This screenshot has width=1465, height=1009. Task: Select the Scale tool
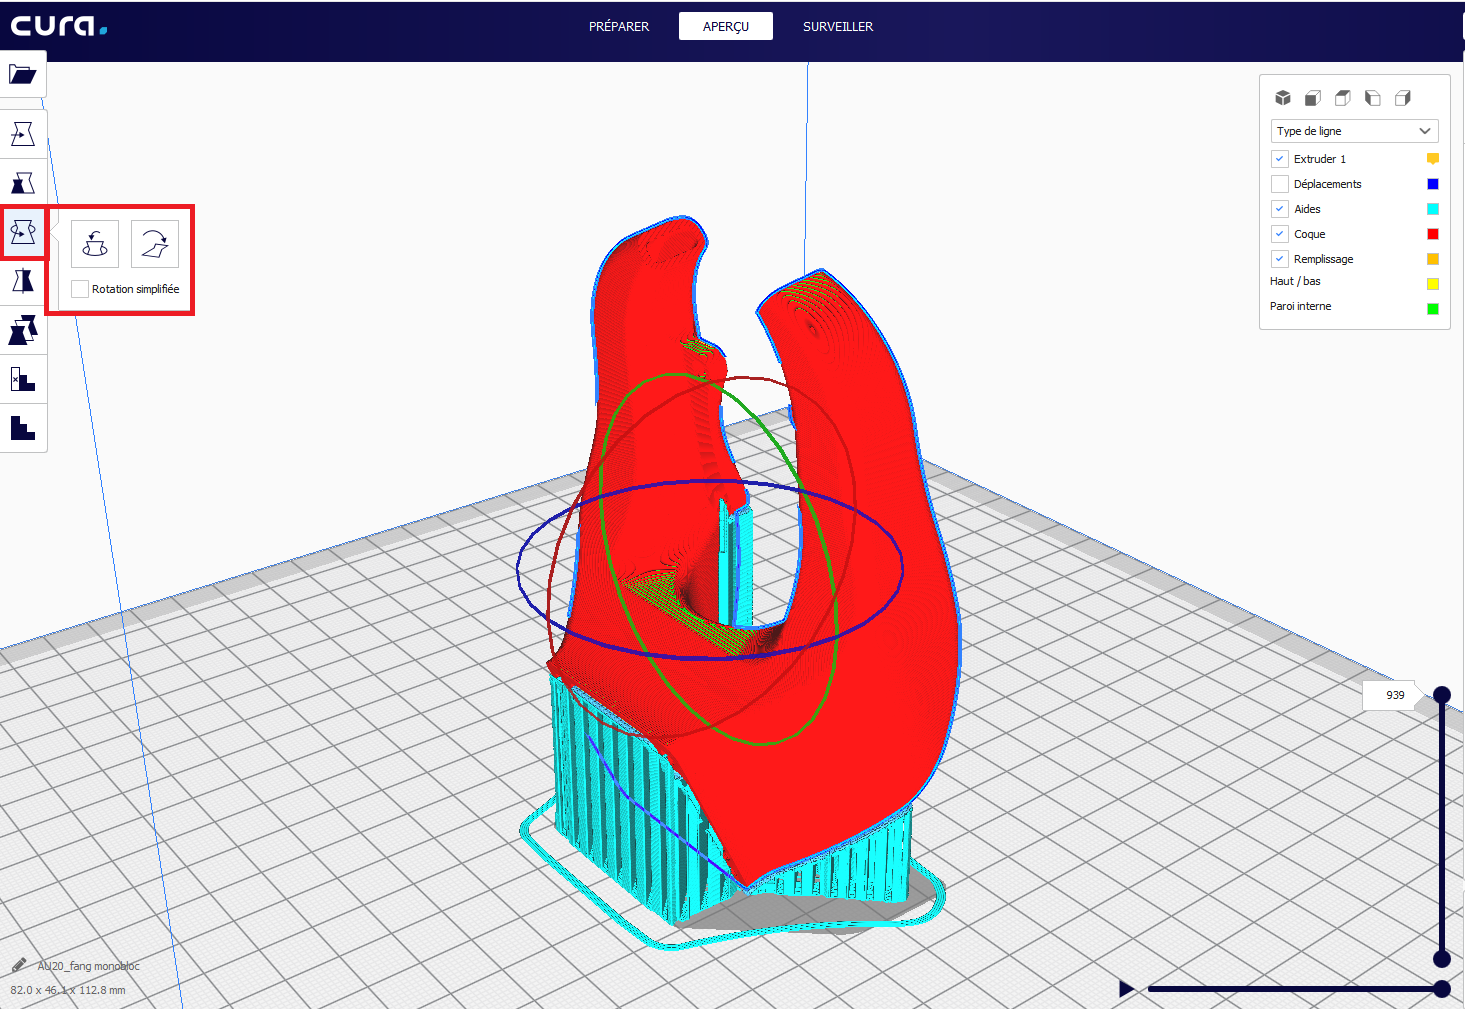(23, 183)
